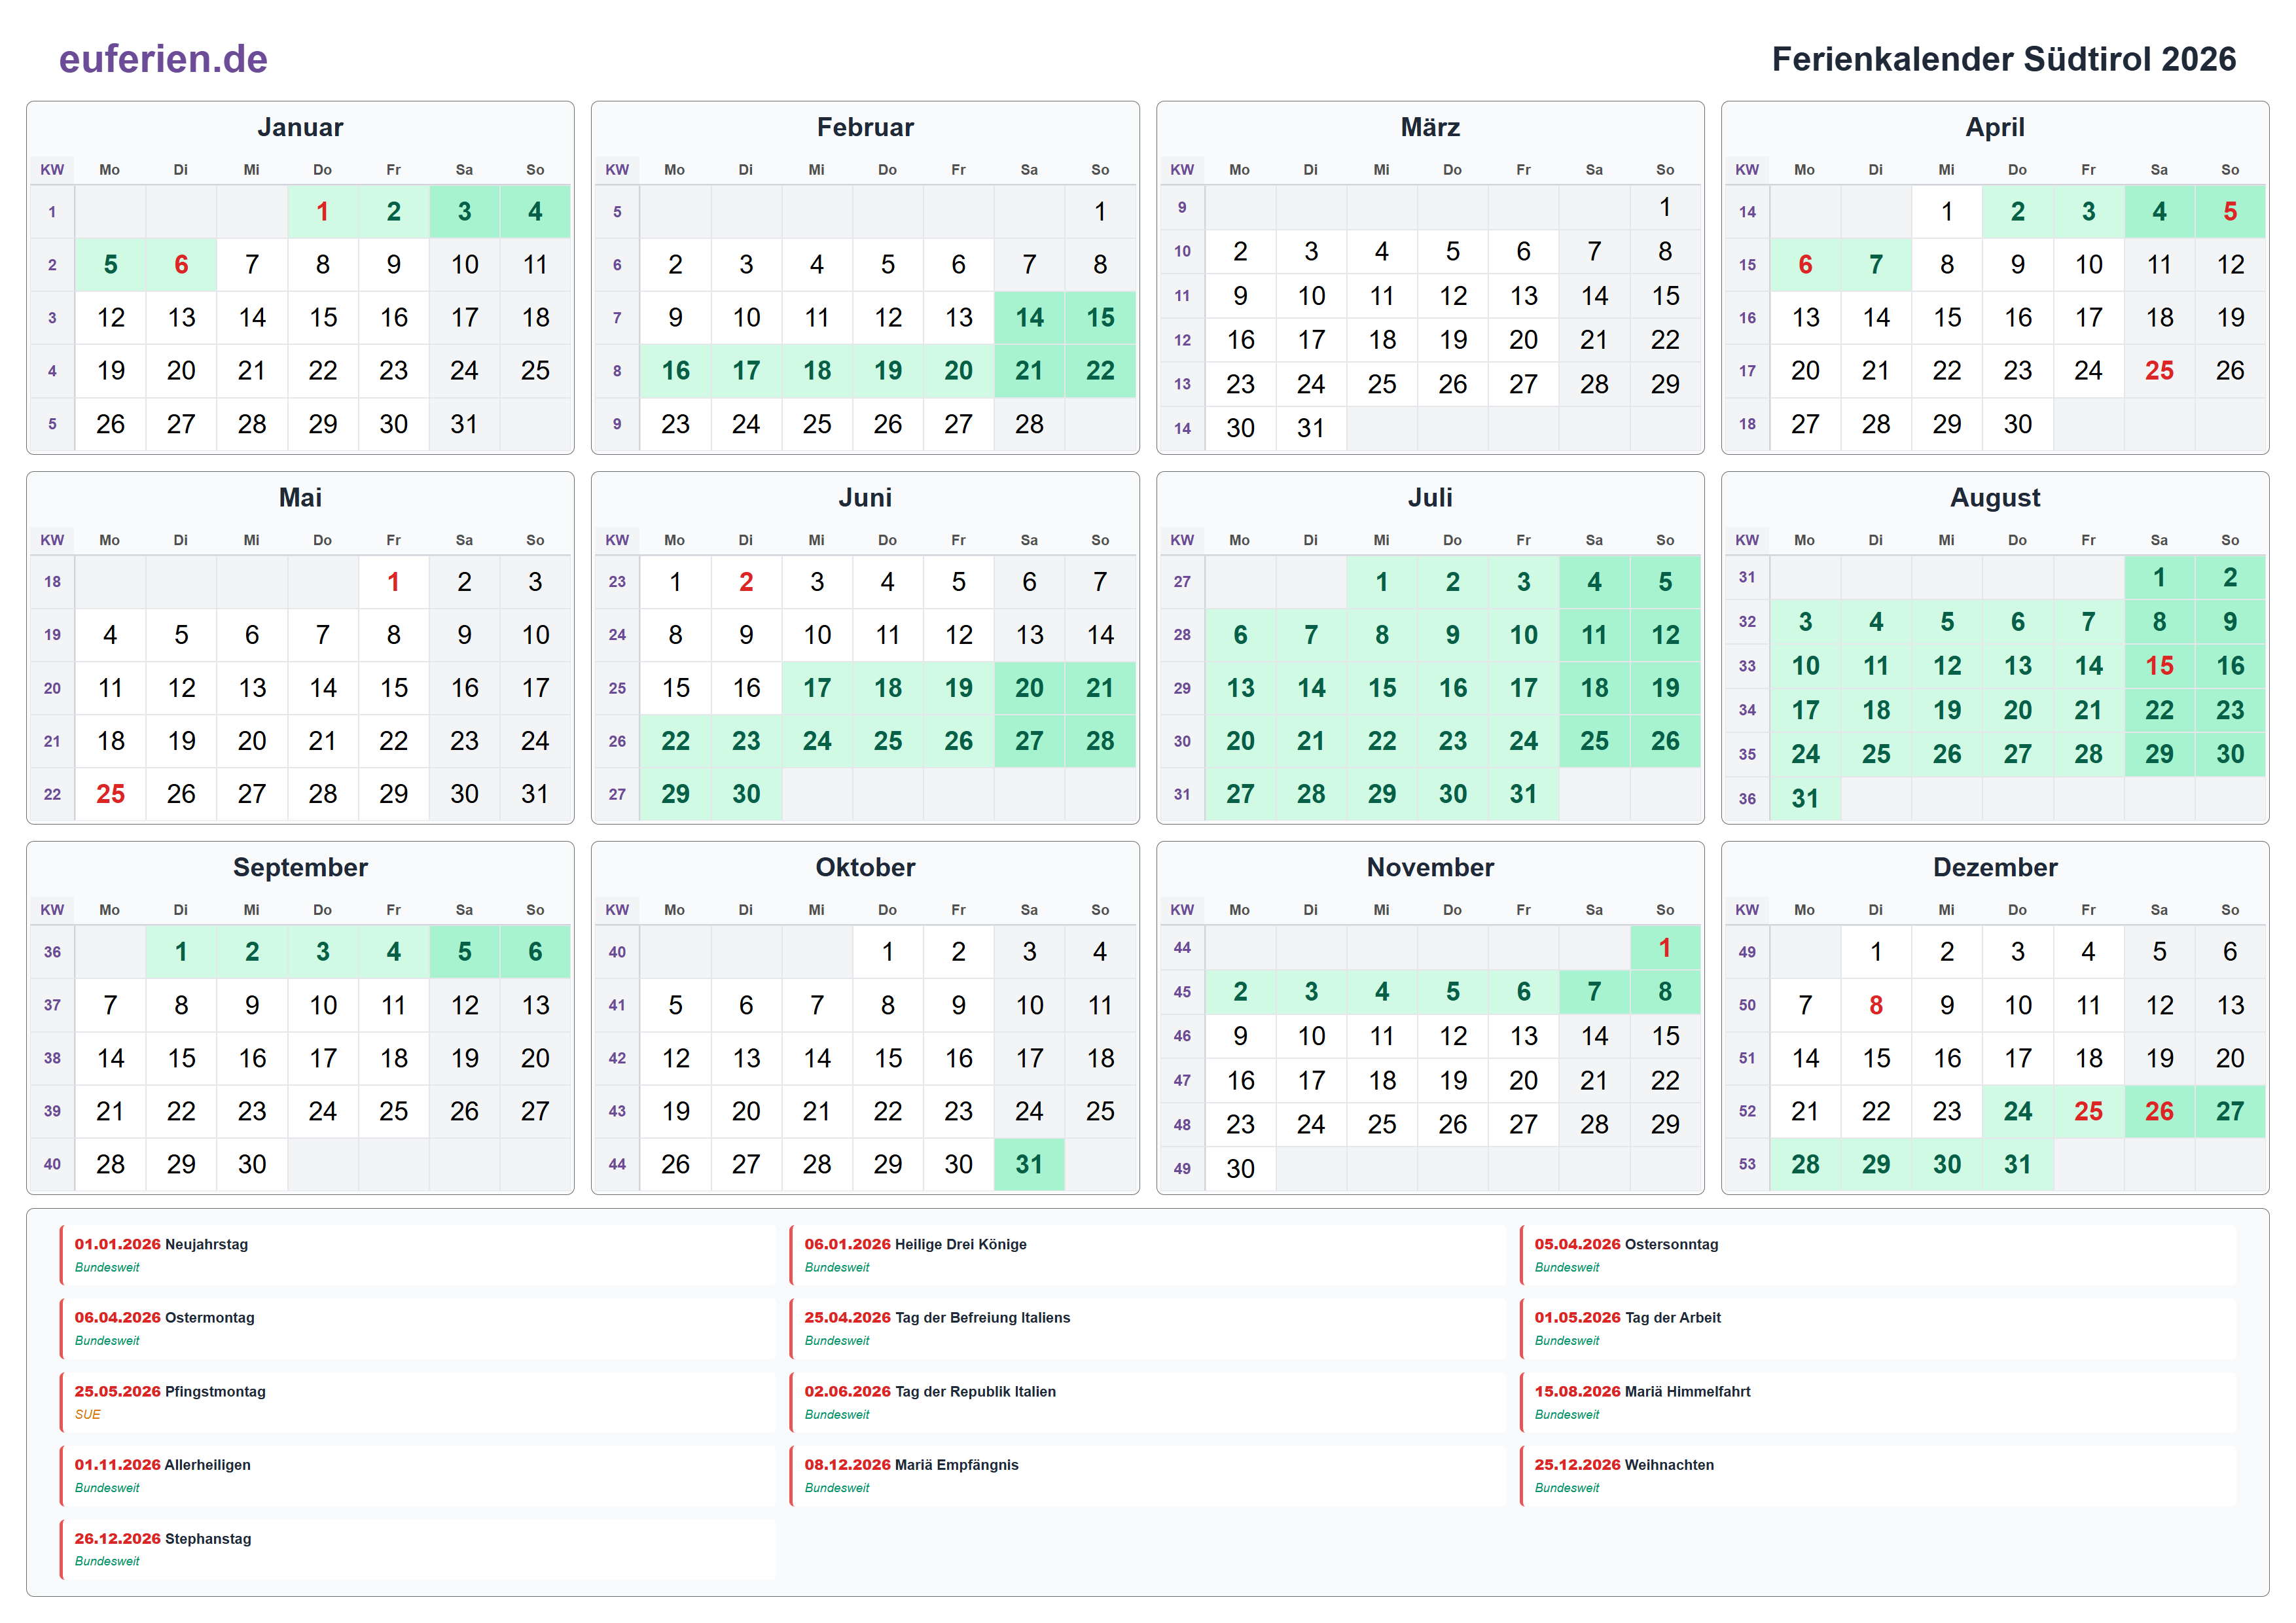Open the 25.12.2026 Weihnachten entry
This screenshot has width=2296, height=1623.
1878,1476
